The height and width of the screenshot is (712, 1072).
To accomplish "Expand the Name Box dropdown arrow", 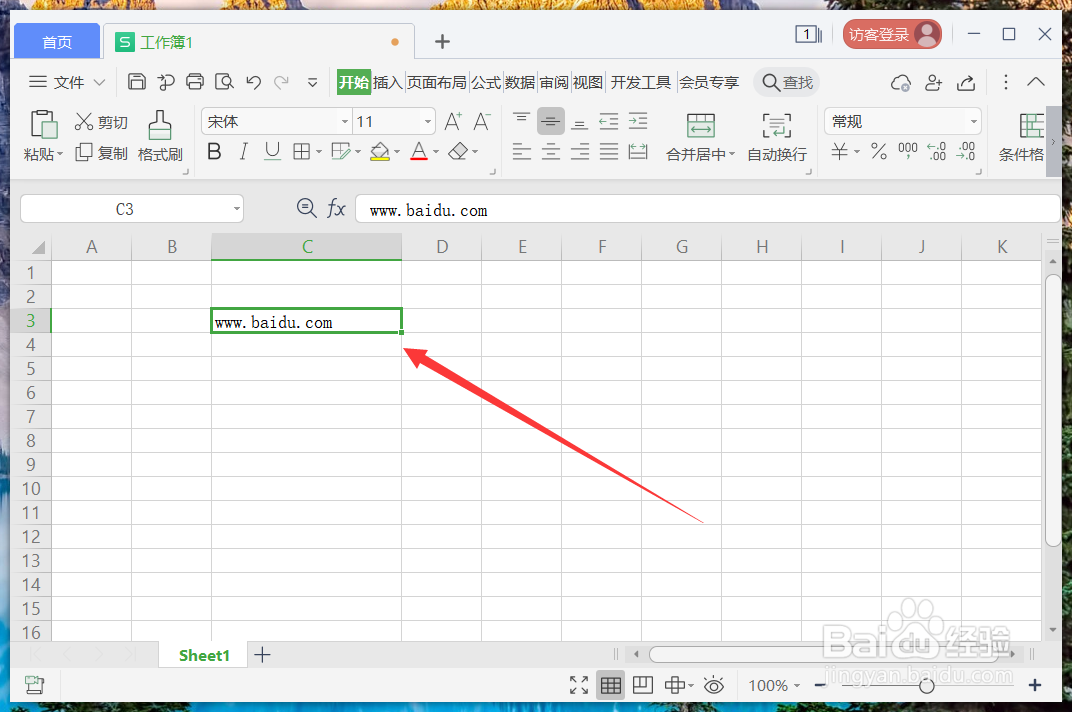I will (x=237, y=209).
